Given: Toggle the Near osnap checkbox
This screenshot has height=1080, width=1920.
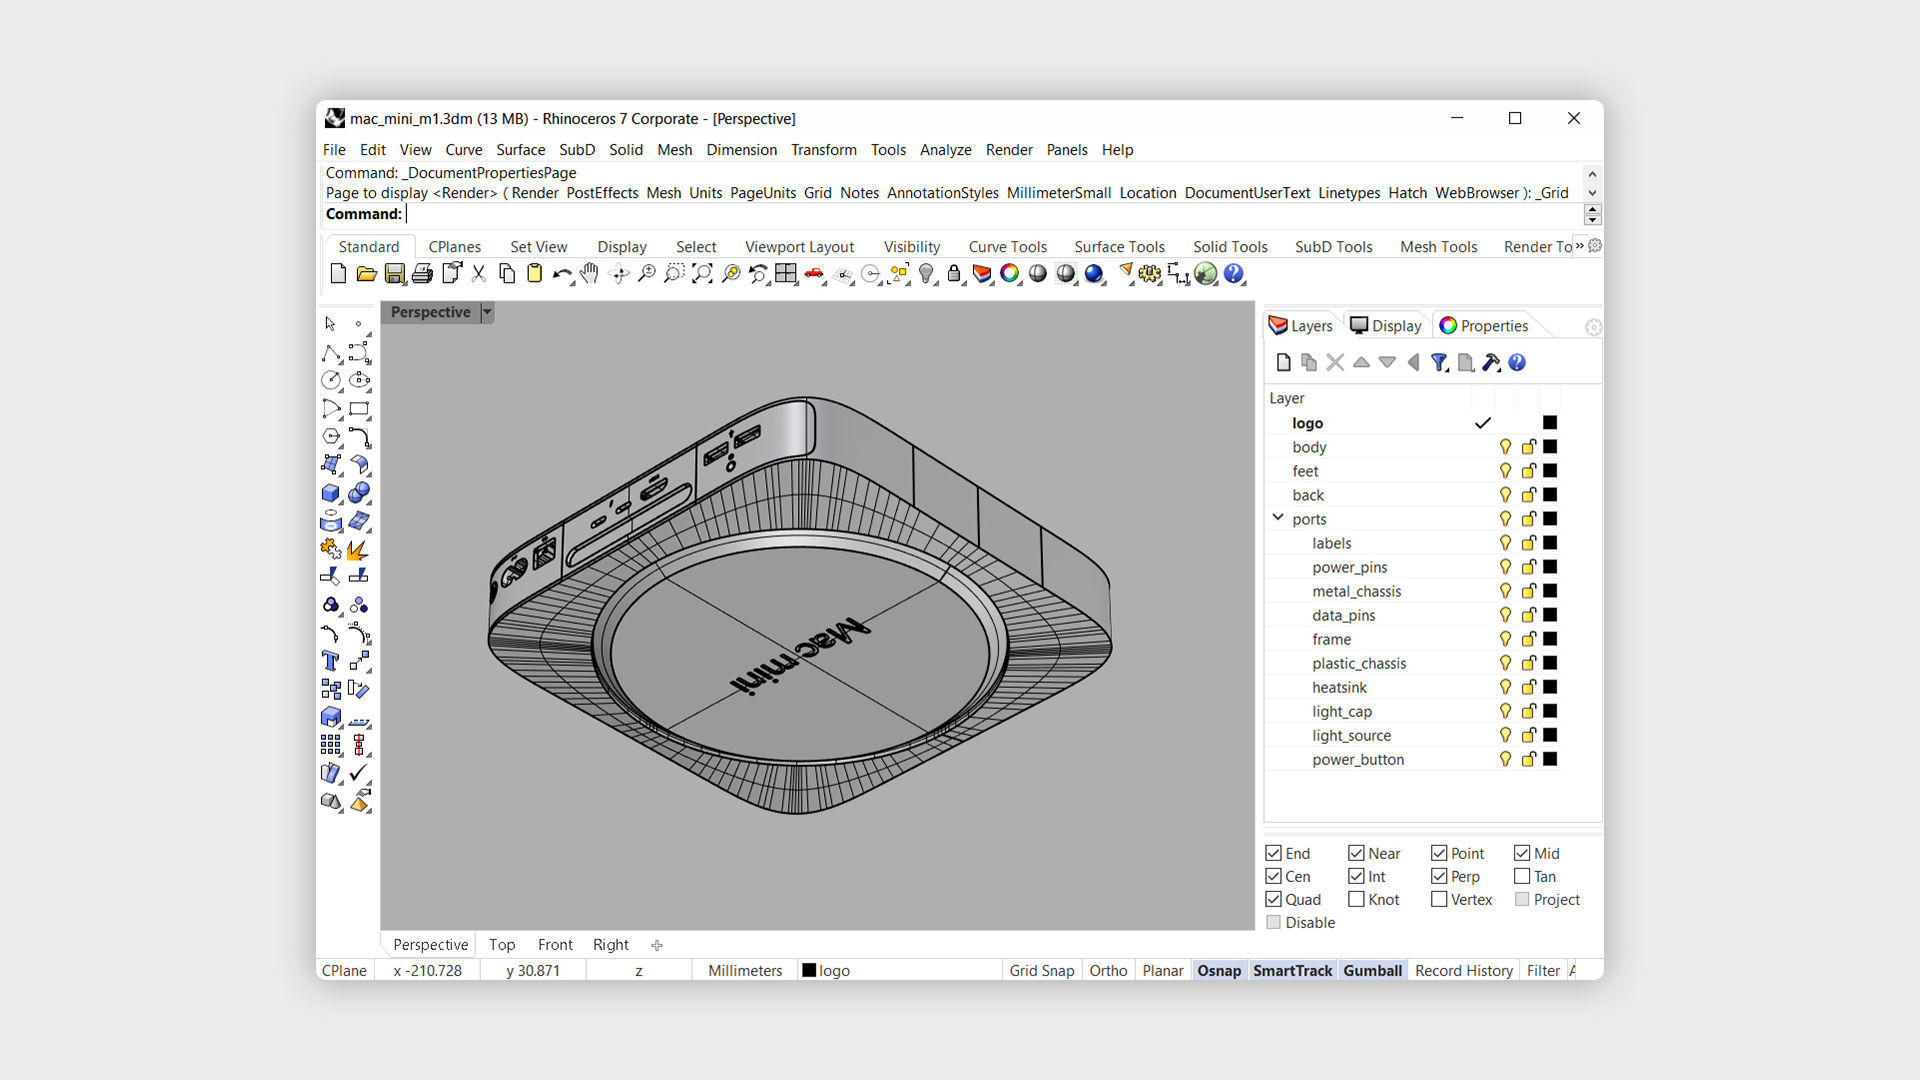Looking at the screenshot, I should (x=1356, y=853).
